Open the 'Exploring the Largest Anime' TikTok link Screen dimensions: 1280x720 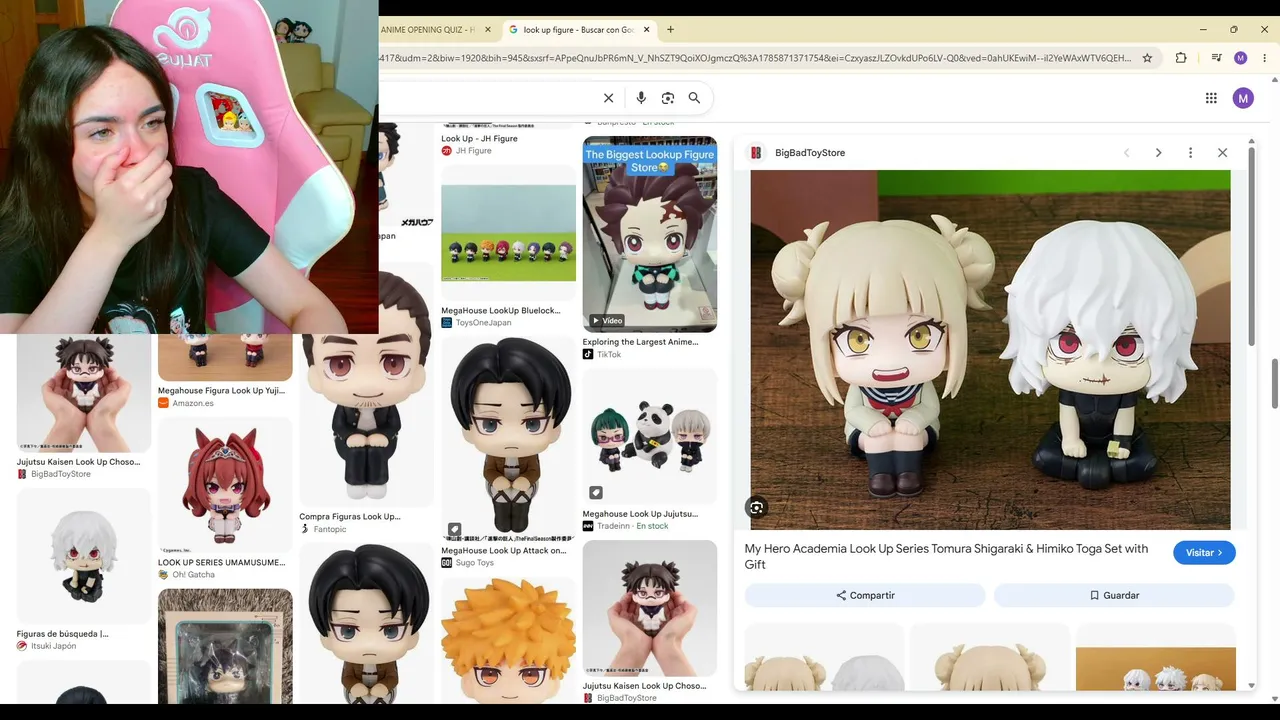[x=640, y=342]
